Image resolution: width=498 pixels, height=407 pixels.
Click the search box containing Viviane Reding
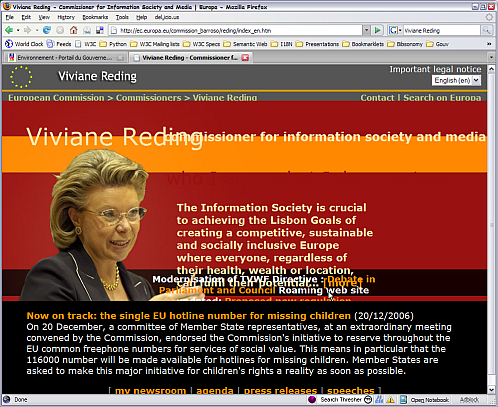pos(441,31)
